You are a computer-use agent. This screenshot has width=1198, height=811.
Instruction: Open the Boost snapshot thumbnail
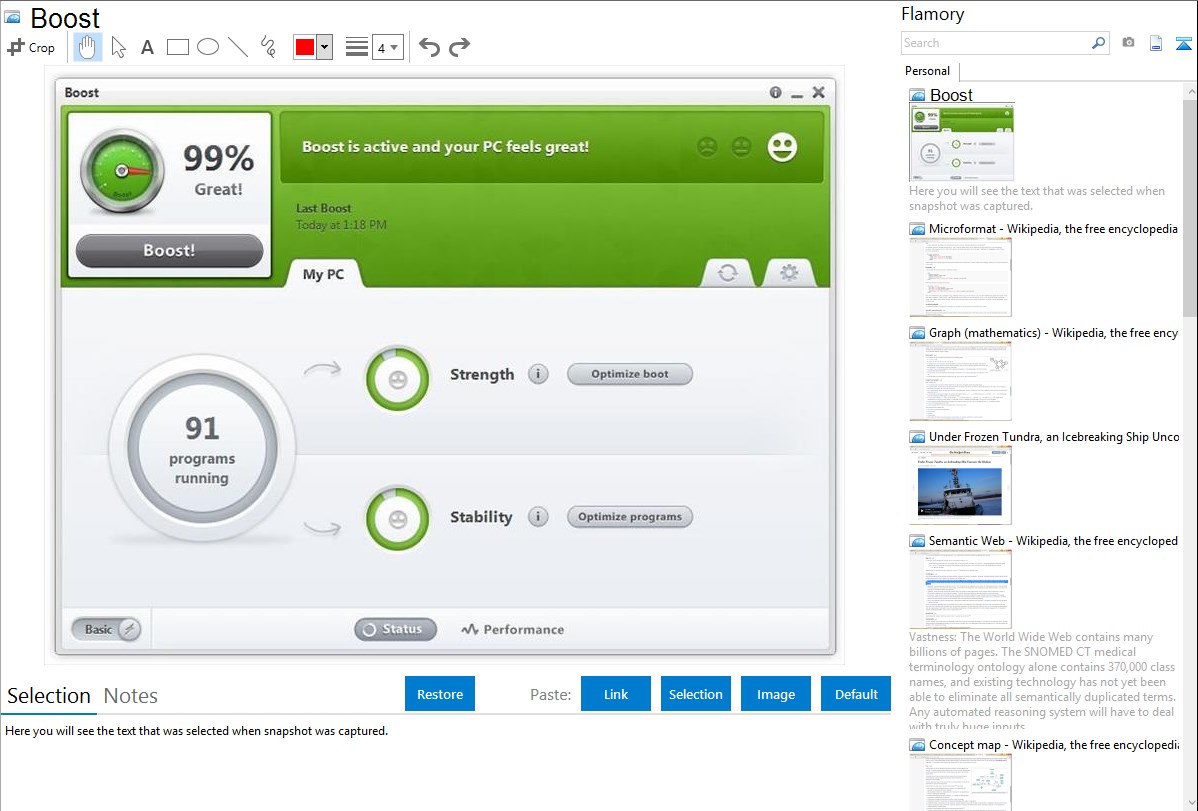point(961,143)
